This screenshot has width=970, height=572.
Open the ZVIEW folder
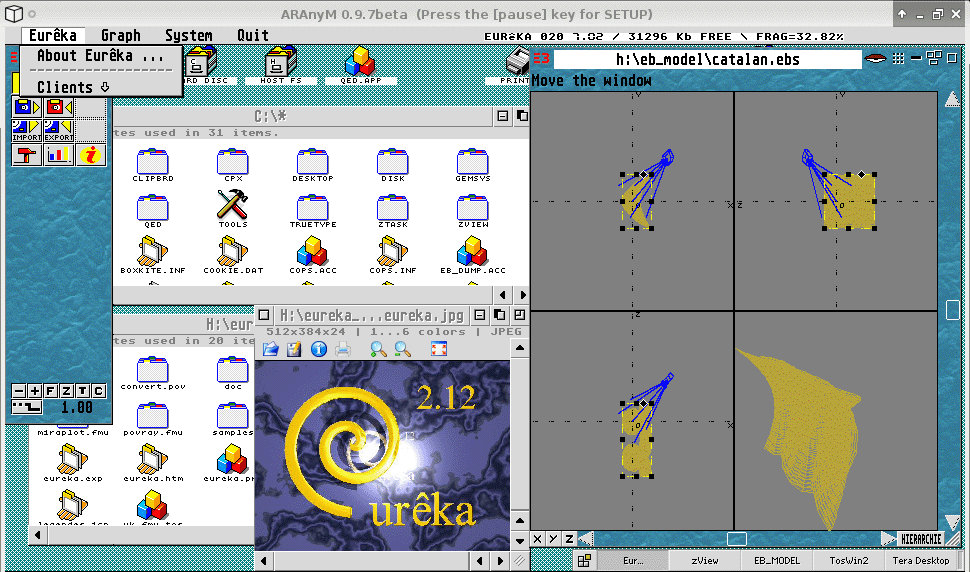[x=473, y=211]
